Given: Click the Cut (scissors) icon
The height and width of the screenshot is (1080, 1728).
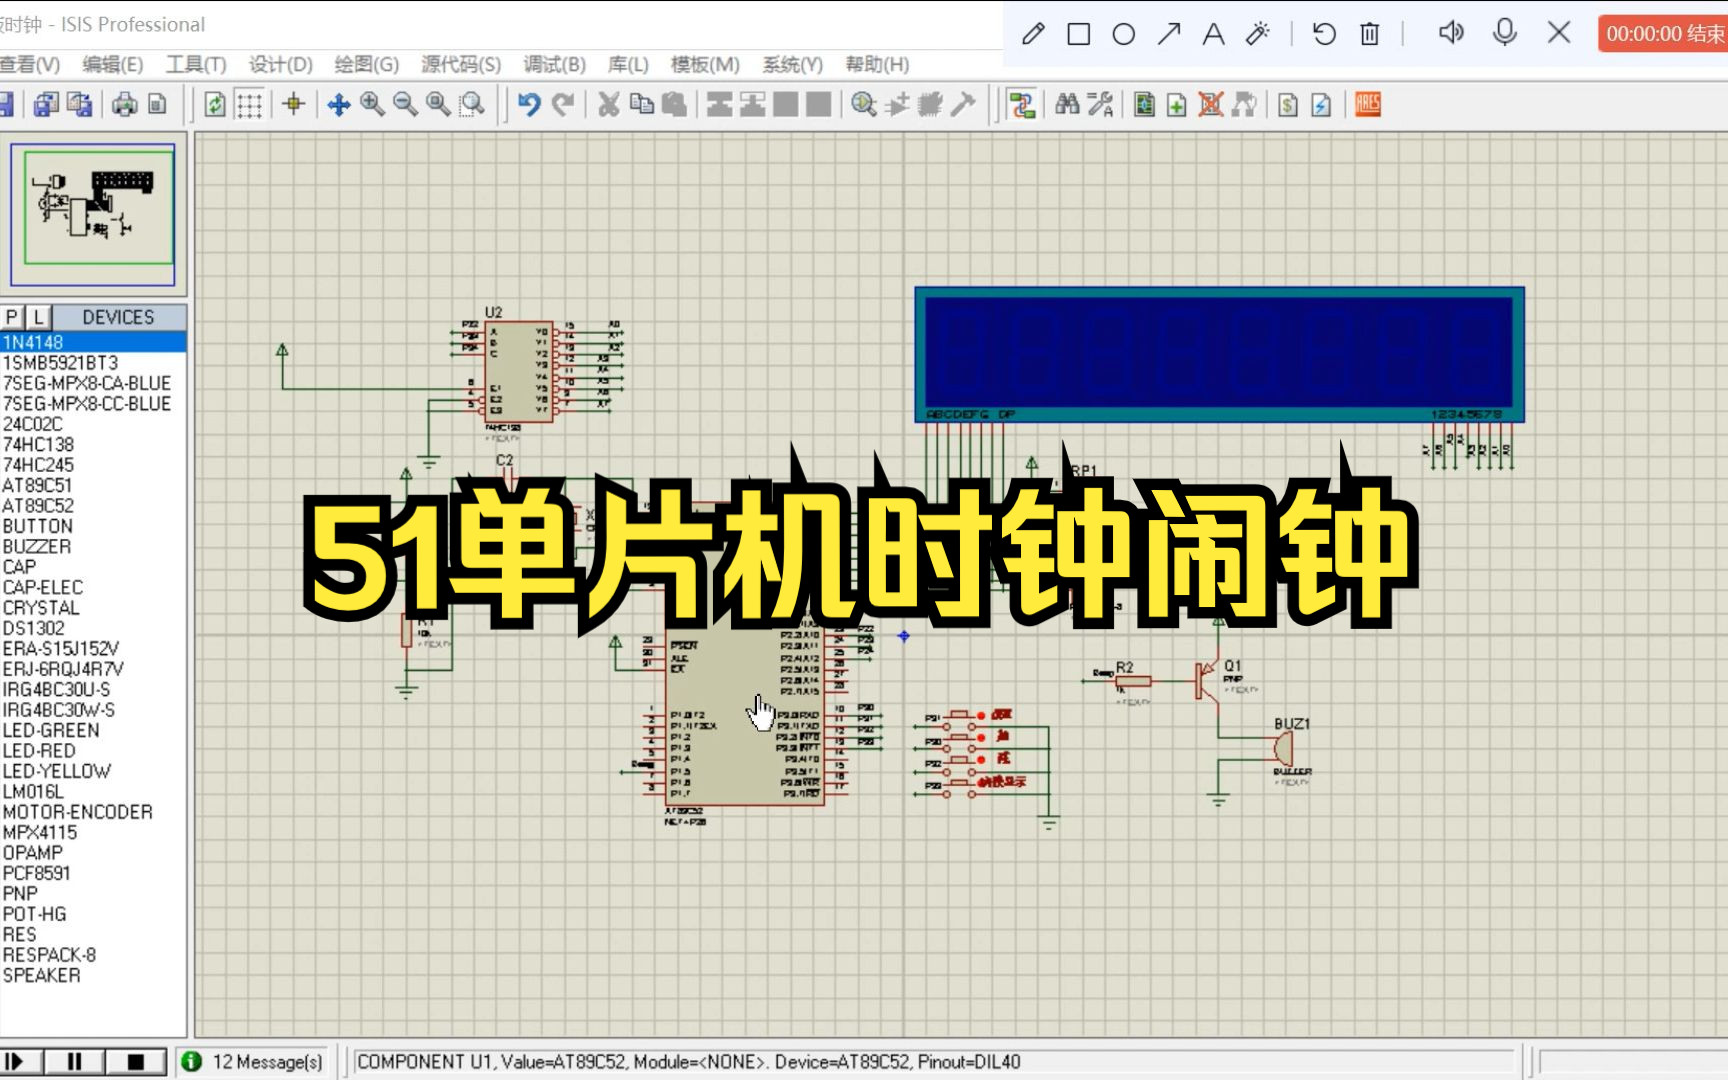Looking at the screenshot, I should (x=607, y=104).
